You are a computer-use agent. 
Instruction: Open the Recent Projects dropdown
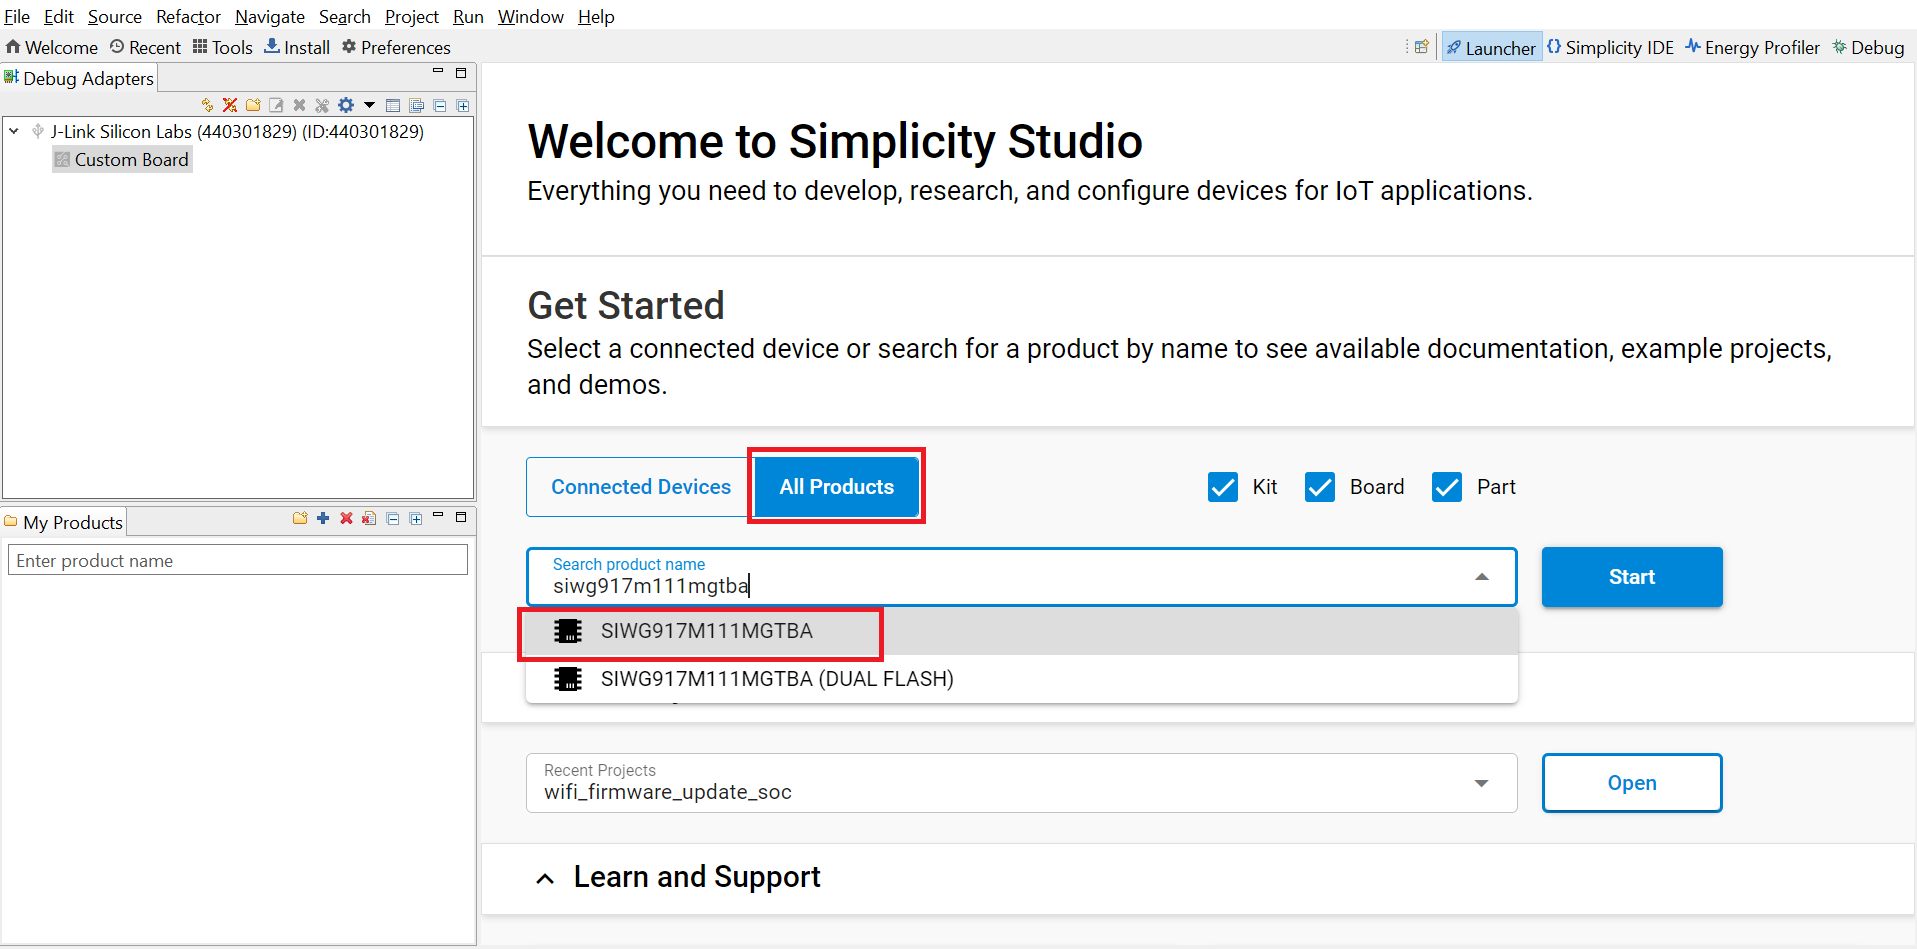click(x=1481, y=783)
